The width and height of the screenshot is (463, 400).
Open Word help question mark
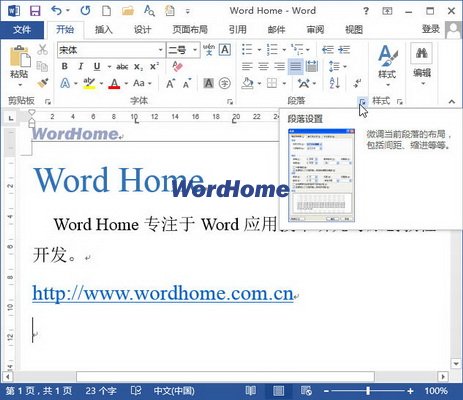(366, 11)
